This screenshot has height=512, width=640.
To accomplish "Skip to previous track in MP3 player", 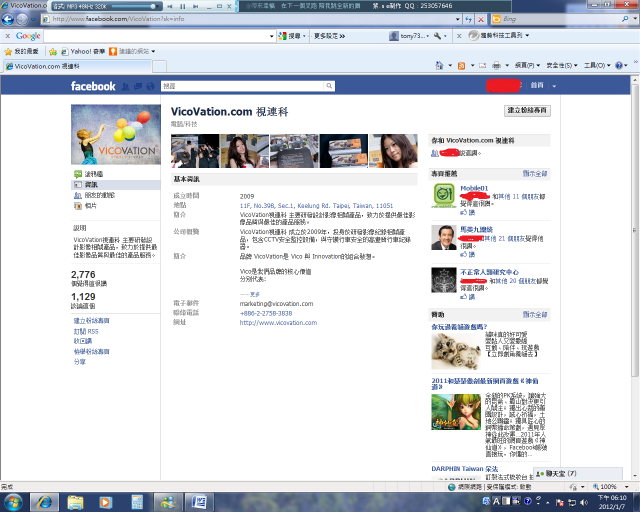I will click(170, 6).
